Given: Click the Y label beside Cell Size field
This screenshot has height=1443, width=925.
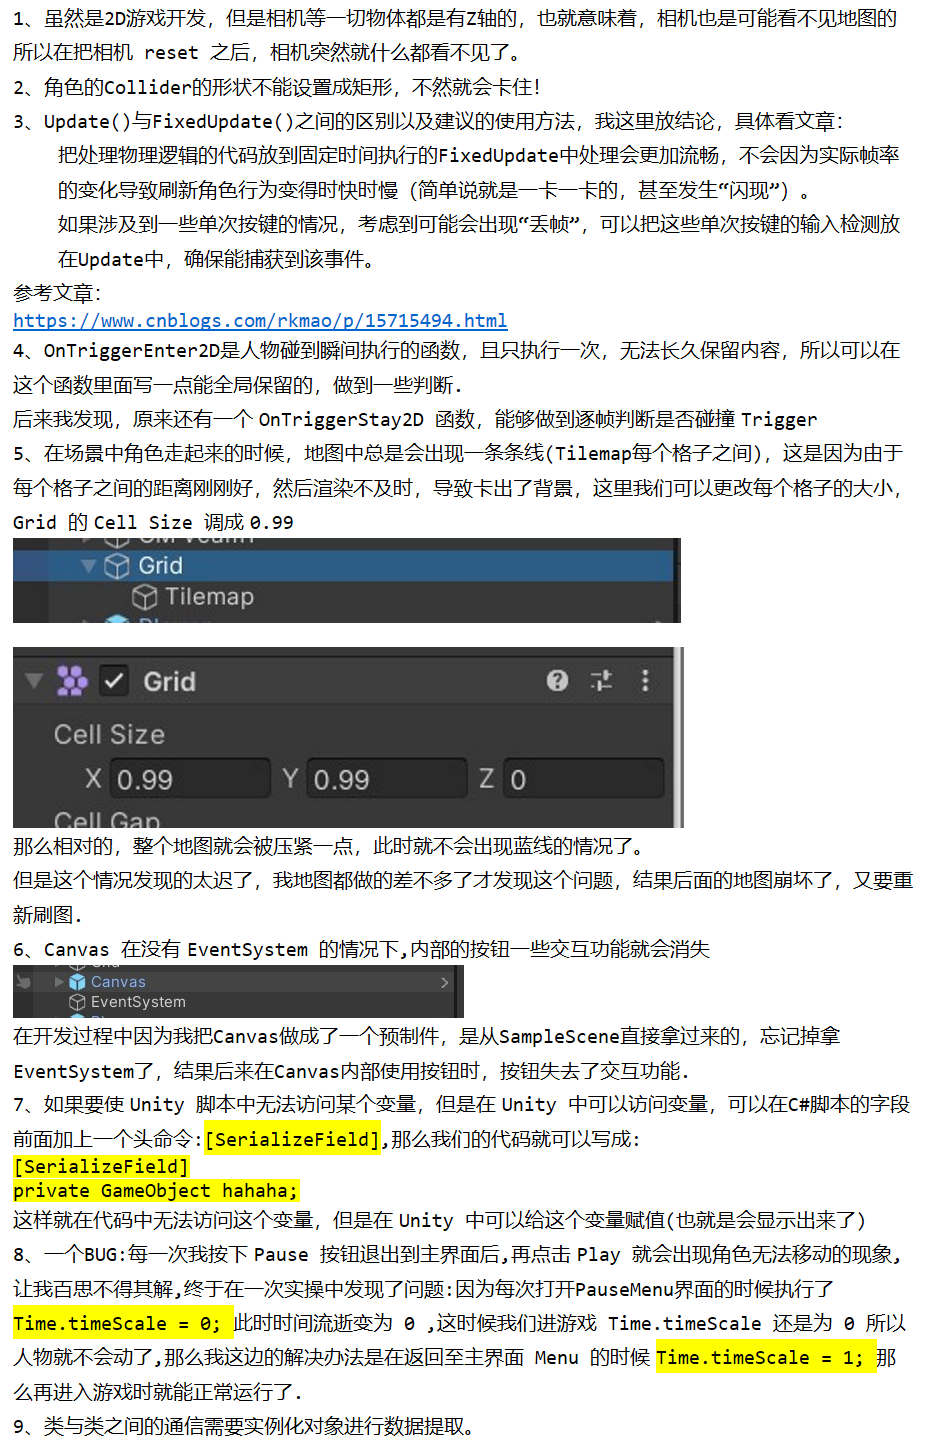Looking at the screenshot, I should tap(290, 779).
